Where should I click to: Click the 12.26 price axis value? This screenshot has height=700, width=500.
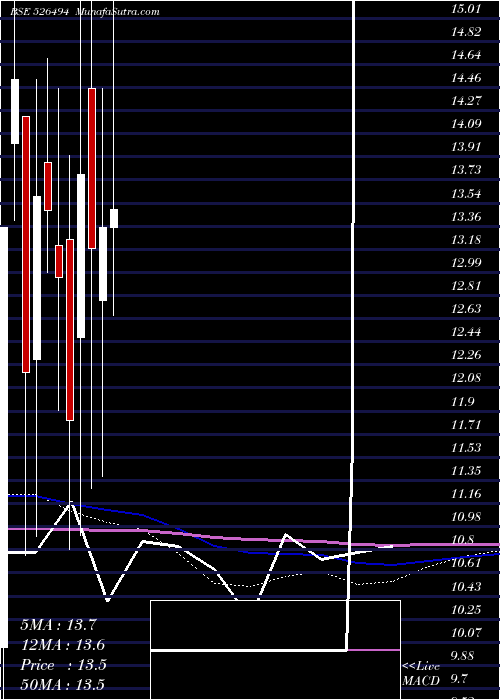pyautogui.click(x=466, y=355)
